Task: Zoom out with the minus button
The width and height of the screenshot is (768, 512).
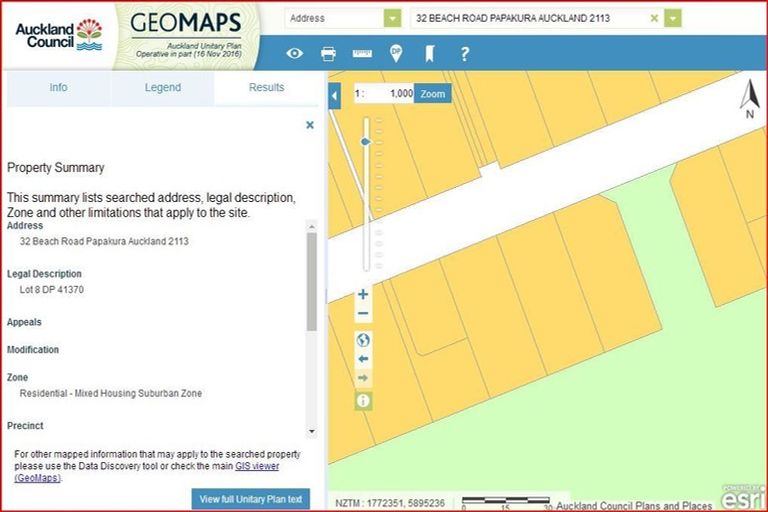Action: click(363, 314)
